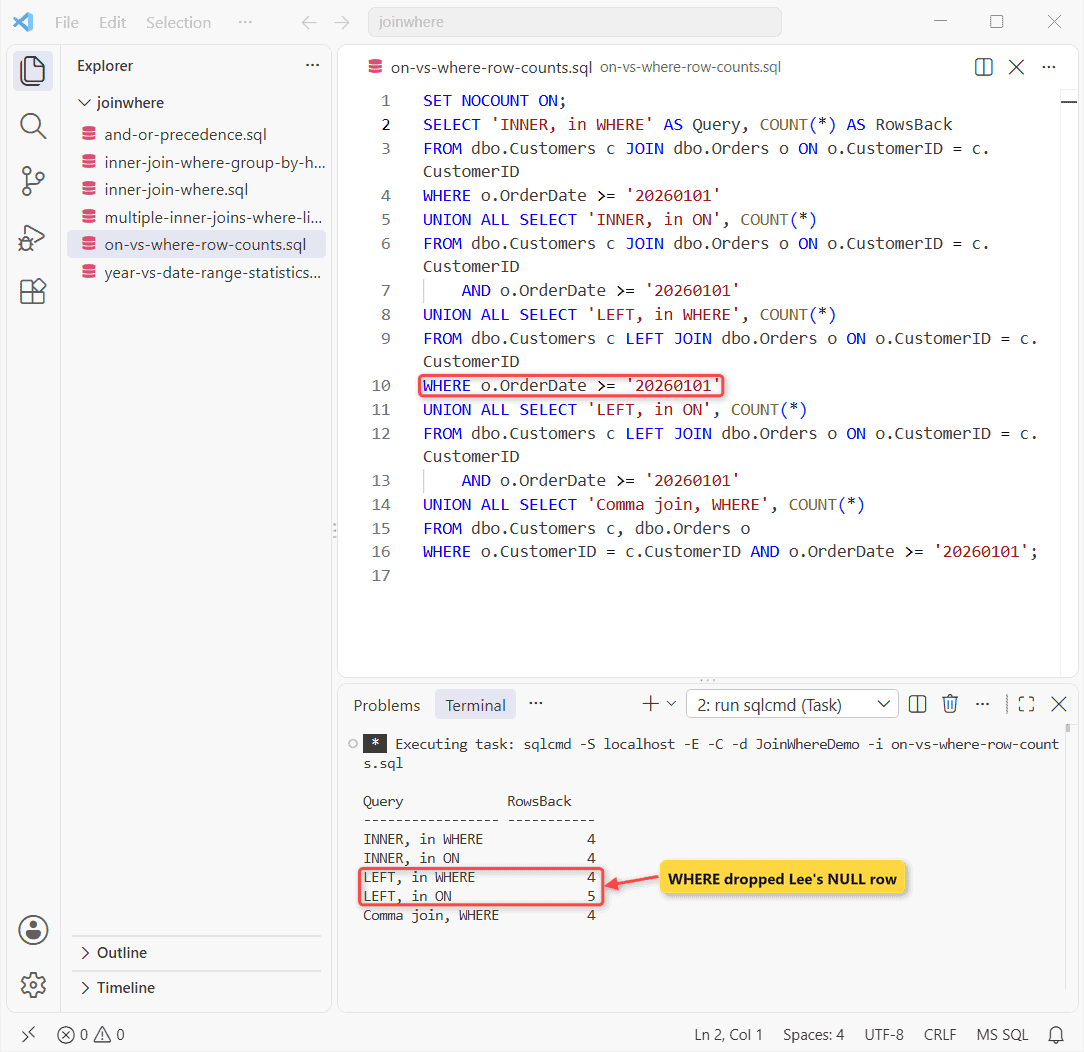Click the VS Code logo icon

click(x=23, y=22)
